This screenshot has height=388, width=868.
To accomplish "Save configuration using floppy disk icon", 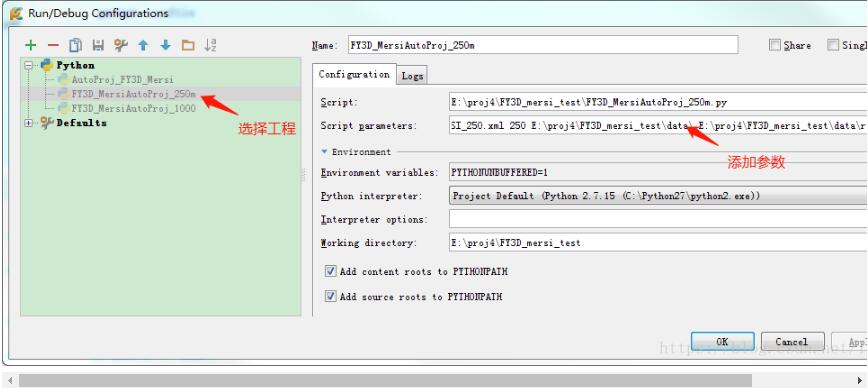I will click(98, 45).
